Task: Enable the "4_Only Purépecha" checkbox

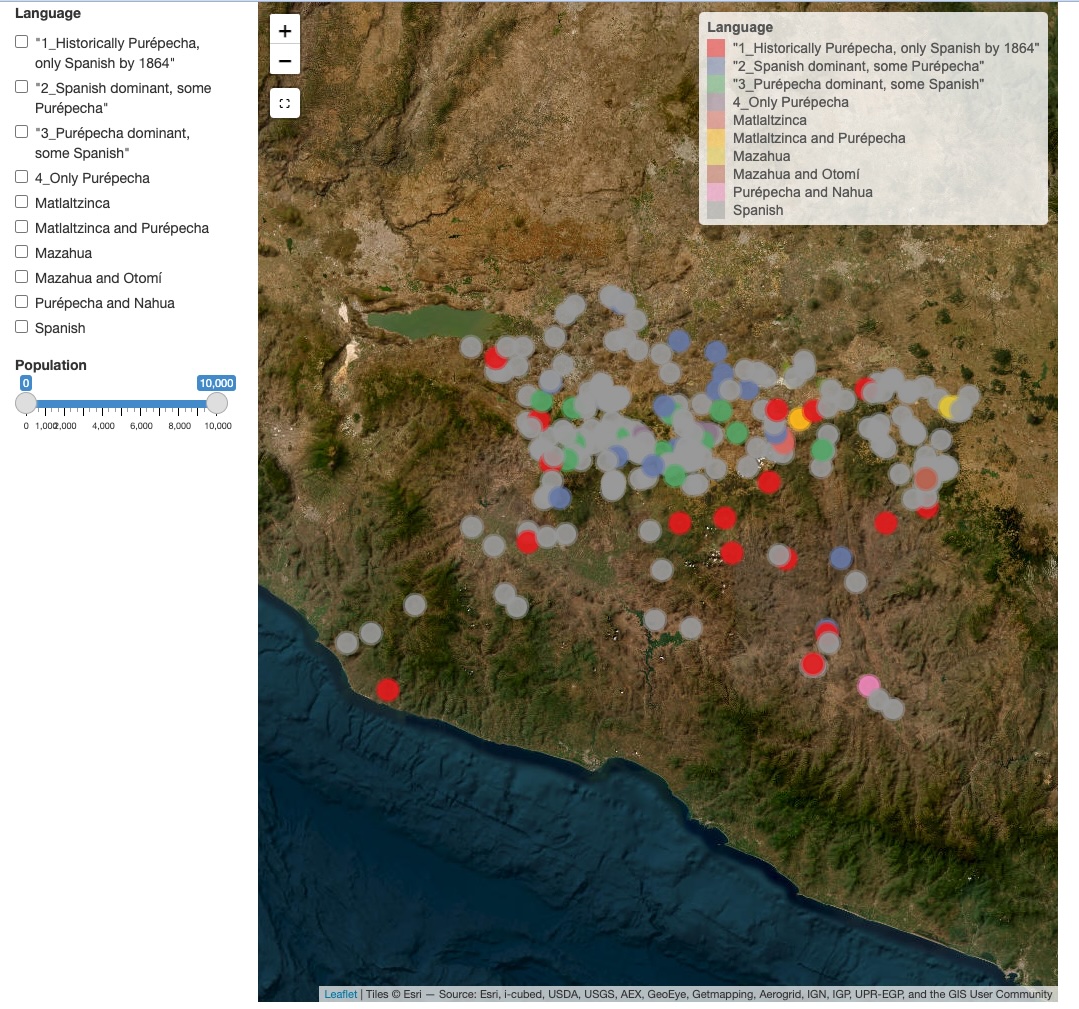Action: pyautogui.click(x=22, y=177)
